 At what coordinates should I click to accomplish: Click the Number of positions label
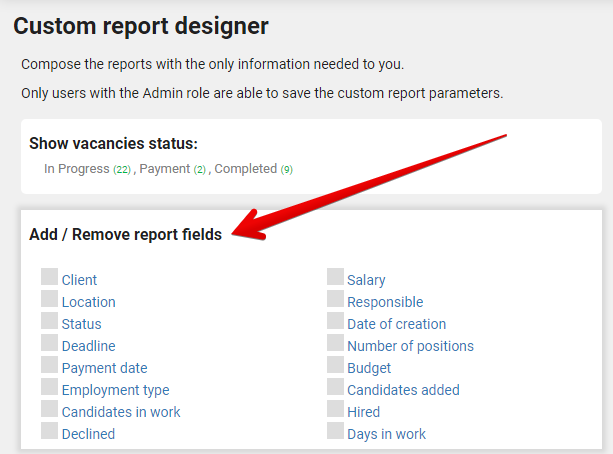coord(410,346)
